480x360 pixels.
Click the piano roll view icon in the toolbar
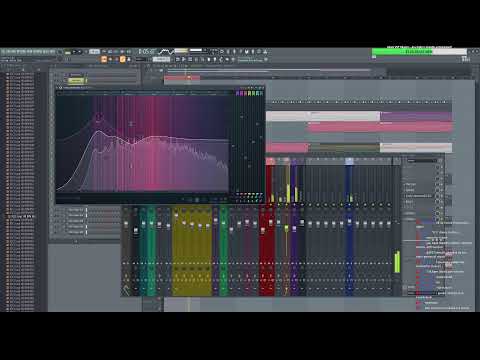pyautogui.click(x=184, y=60)
